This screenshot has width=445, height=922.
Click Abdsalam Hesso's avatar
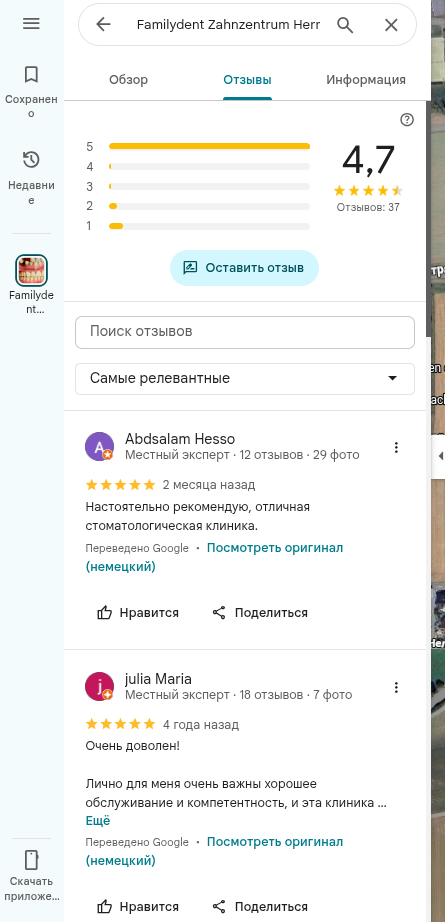coord(99,446)
